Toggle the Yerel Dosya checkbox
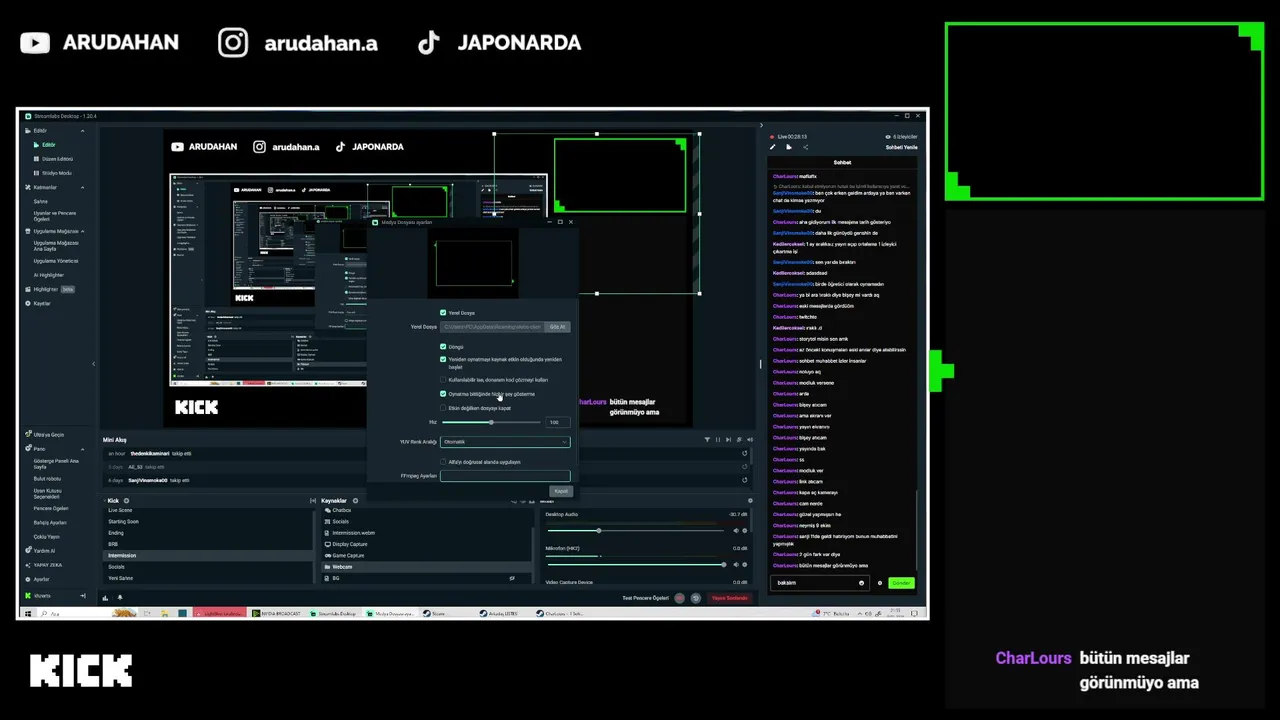 443,313
